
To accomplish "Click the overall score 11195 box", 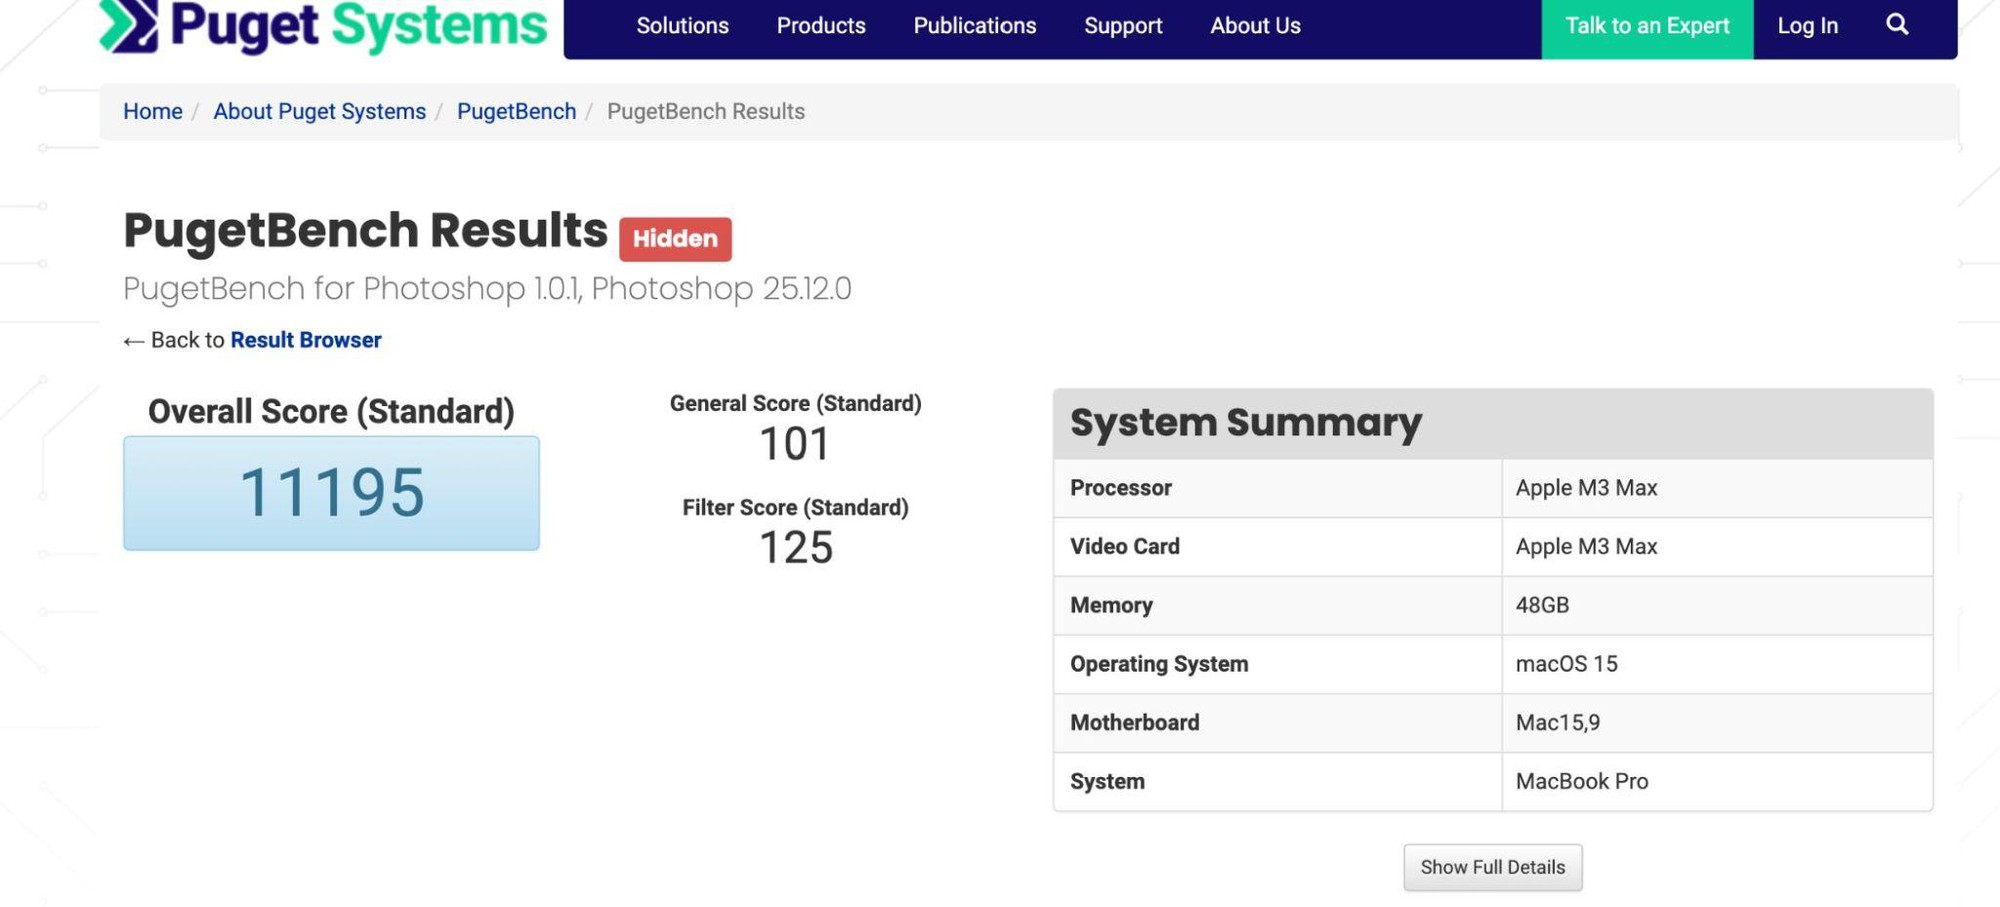I will click(x=331, y=493).
